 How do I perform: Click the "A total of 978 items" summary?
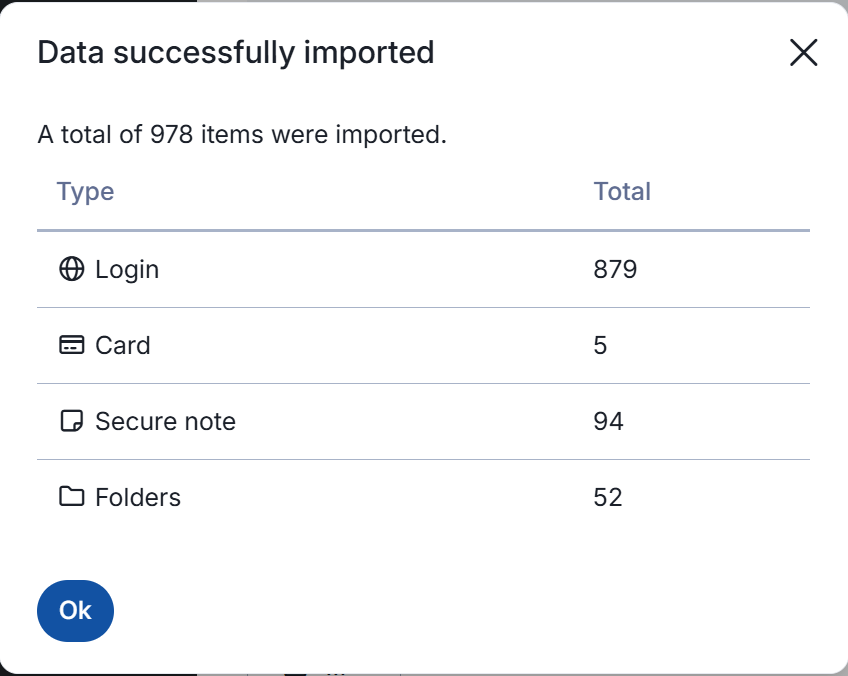pos(242,134)
